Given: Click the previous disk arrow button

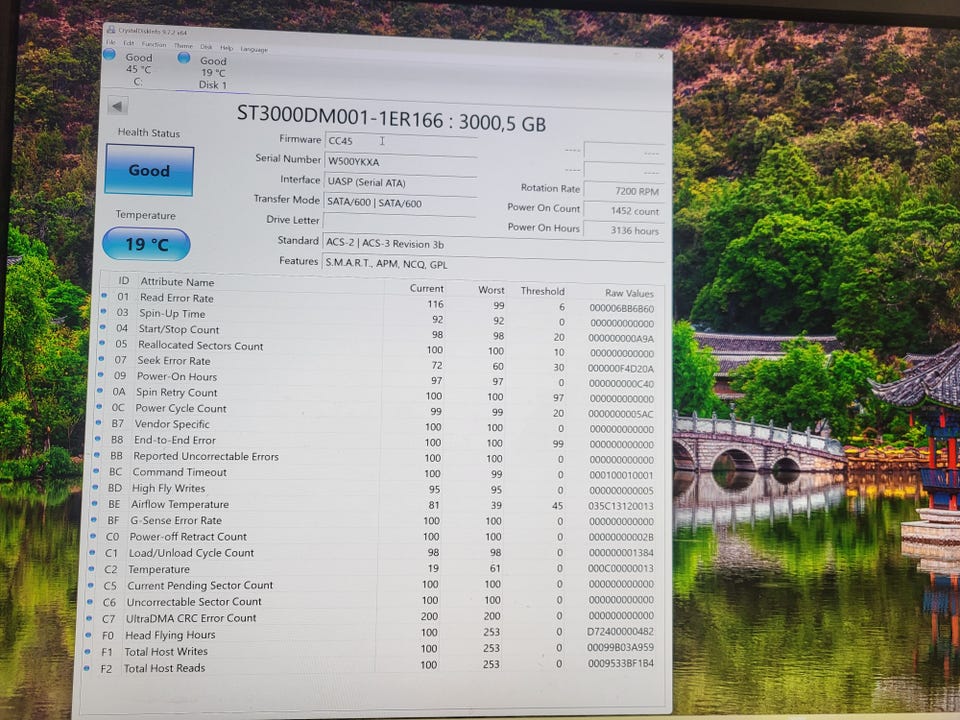Looking at the screenshot, I should [117, 106].
